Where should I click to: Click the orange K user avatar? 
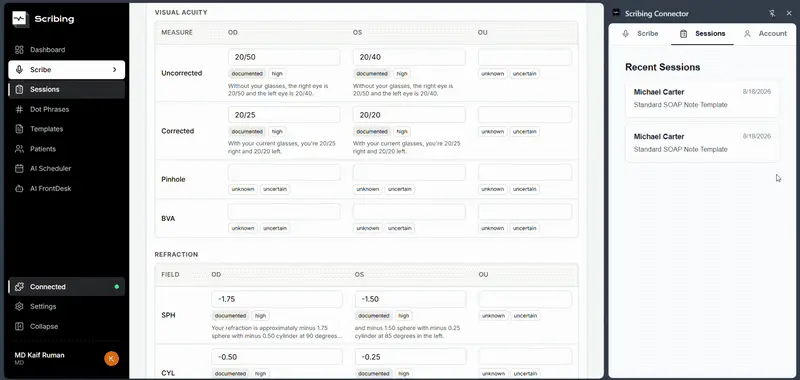click(x=111, y=359)
